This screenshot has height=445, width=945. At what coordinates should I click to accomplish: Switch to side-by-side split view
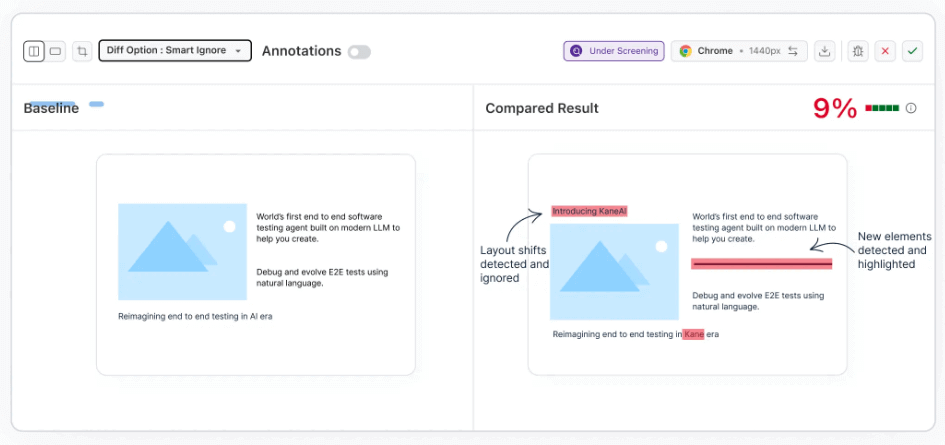click(34, 51)
